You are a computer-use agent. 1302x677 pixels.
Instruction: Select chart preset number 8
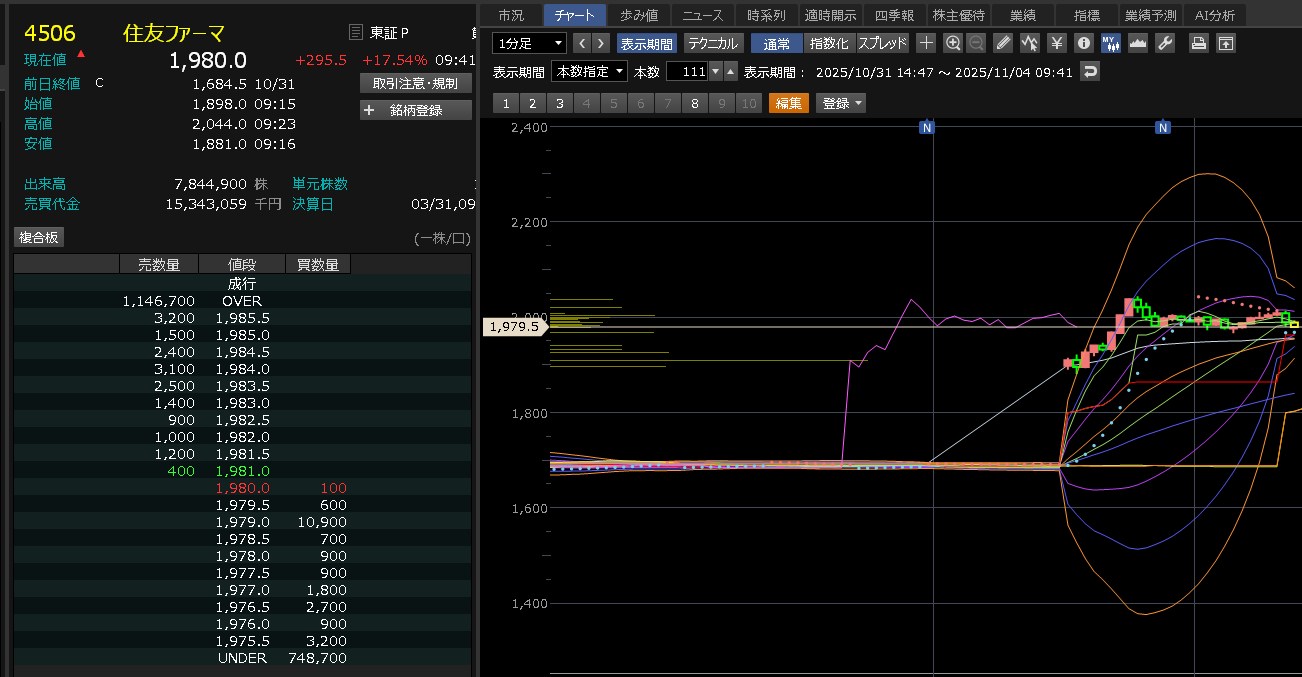(694, 103)
